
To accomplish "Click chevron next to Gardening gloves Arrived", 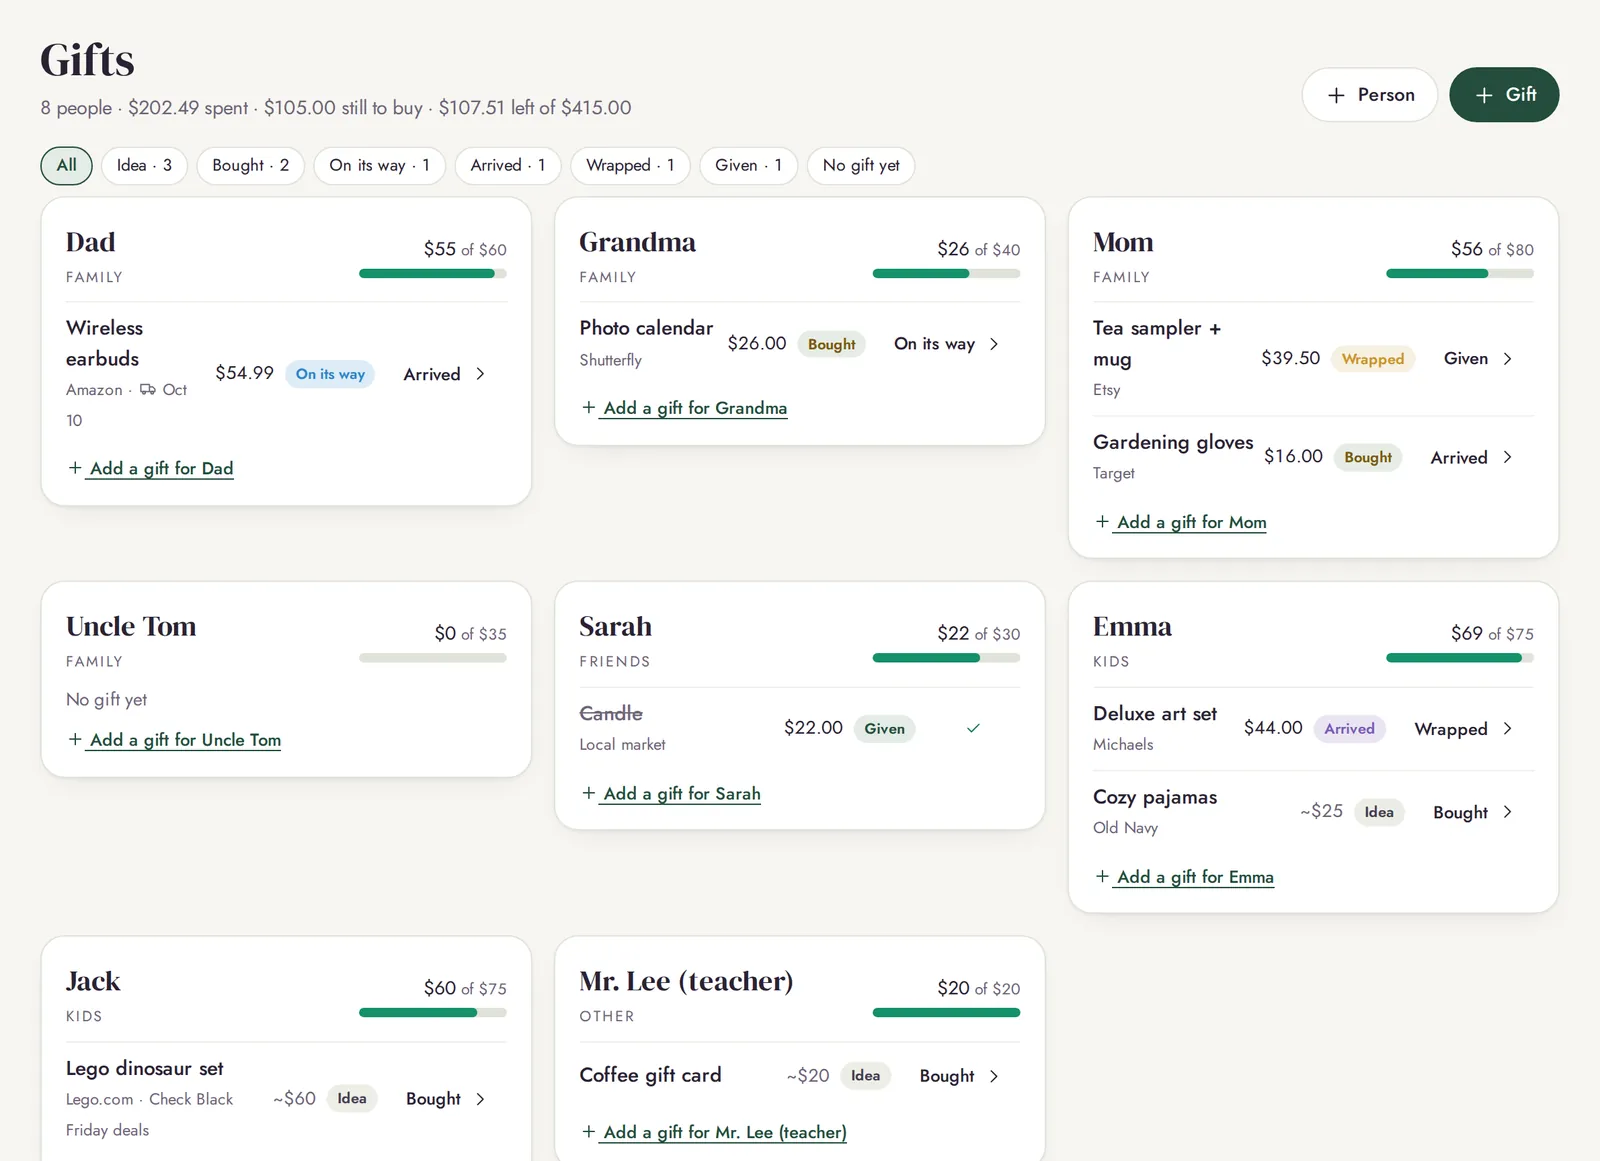I will click(1508, 458).
